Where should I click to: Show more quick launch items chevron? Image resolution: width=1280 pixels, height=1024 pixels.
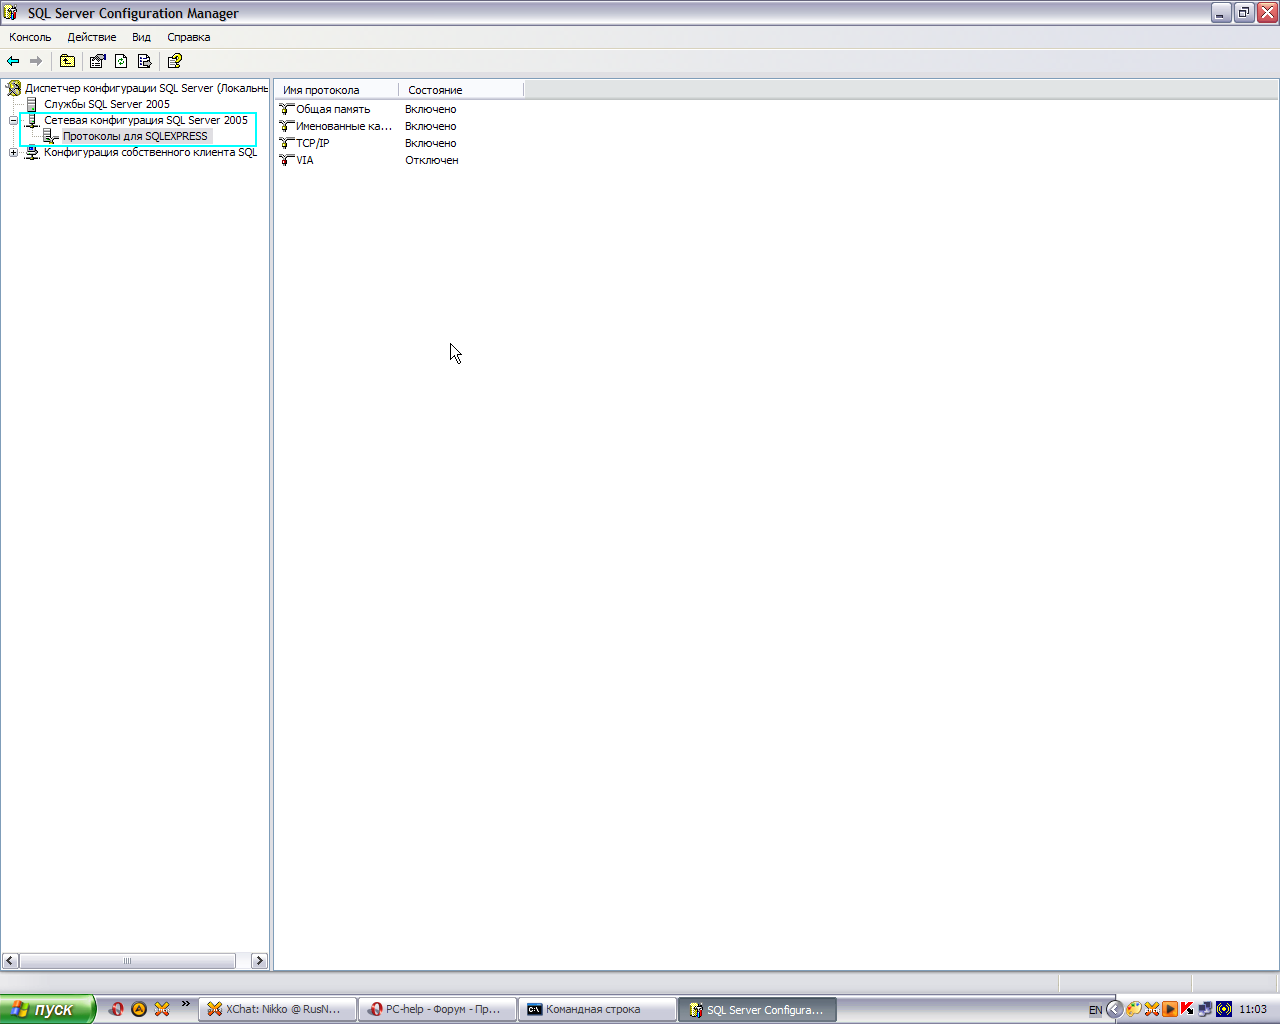pyautogui.click(x=185, y=1004)
